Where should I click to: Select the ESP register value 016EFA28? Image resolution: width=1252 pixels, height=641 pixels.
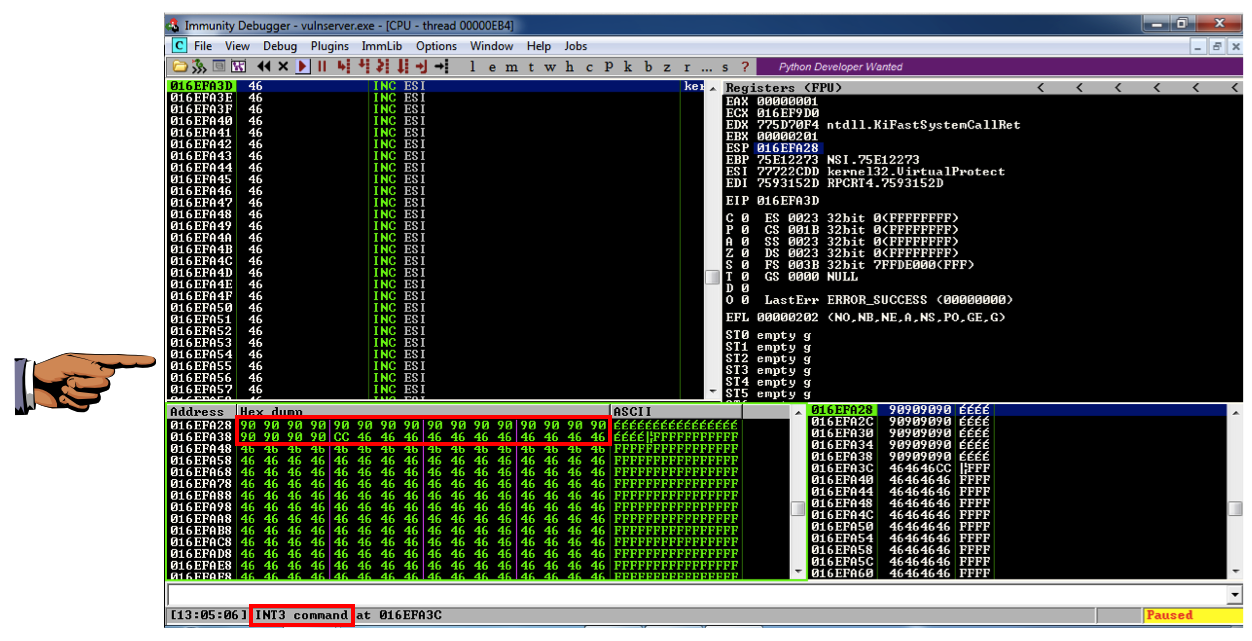787,148
